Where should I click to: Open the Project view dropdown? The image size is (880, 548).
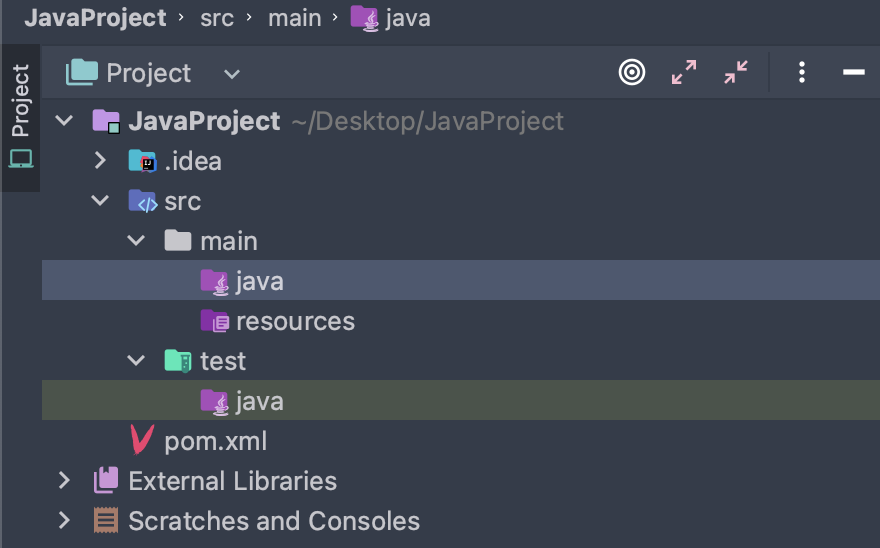(x=231, y=73)
